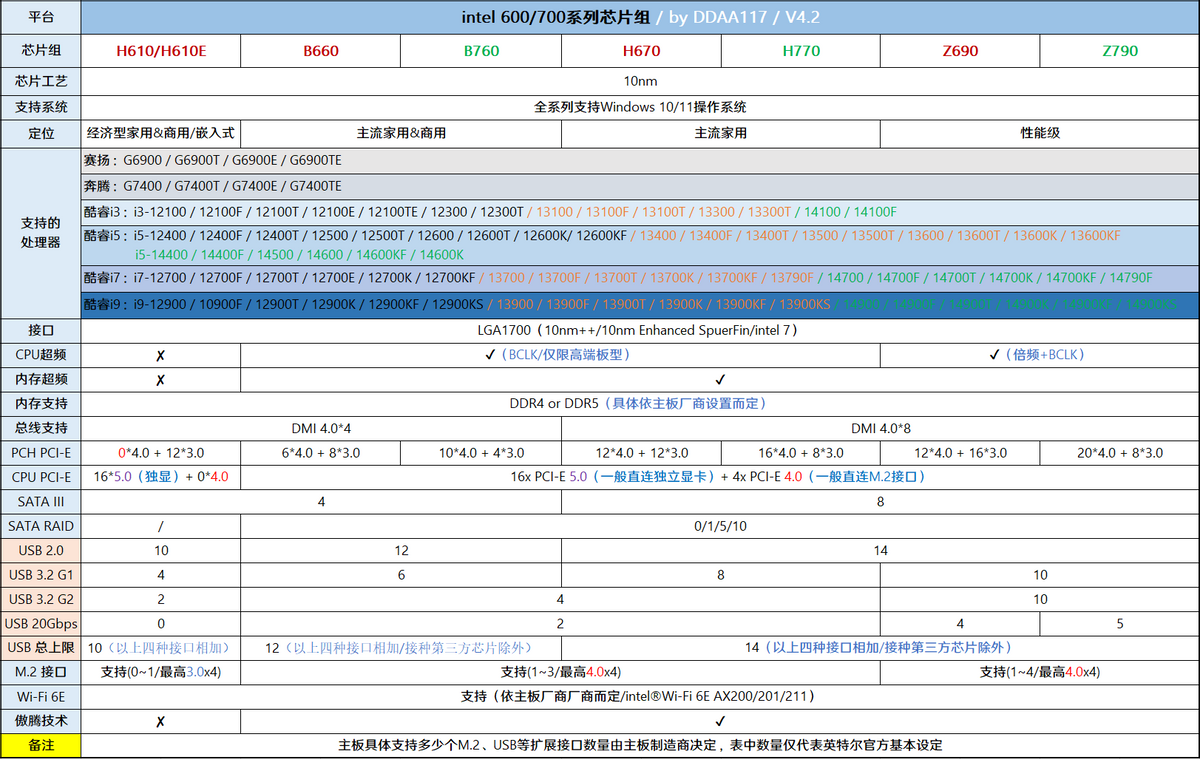Select the "DMI 4.0*8" cell
The width and height of the screenshot is (1200, 759).
click(x=880, y=428)
